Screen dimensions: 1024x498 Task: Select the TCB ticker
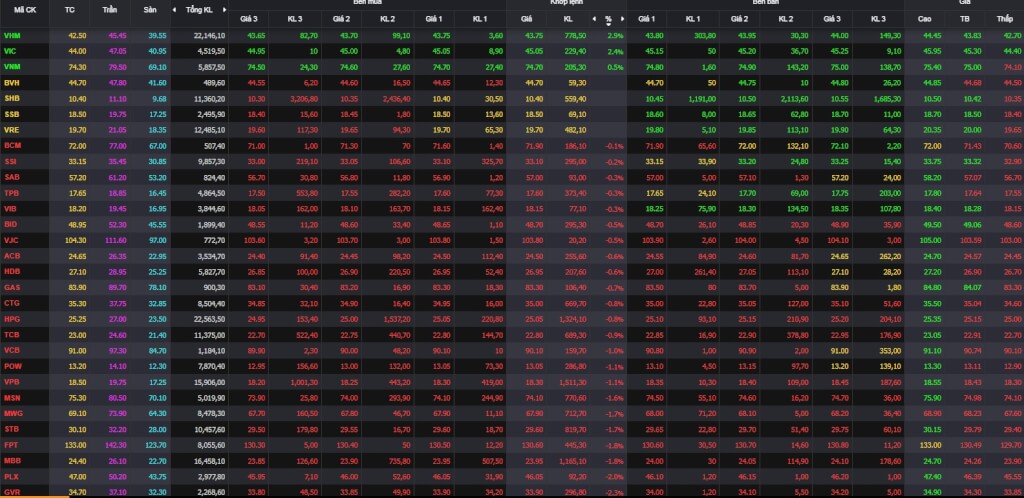[12, 334]
